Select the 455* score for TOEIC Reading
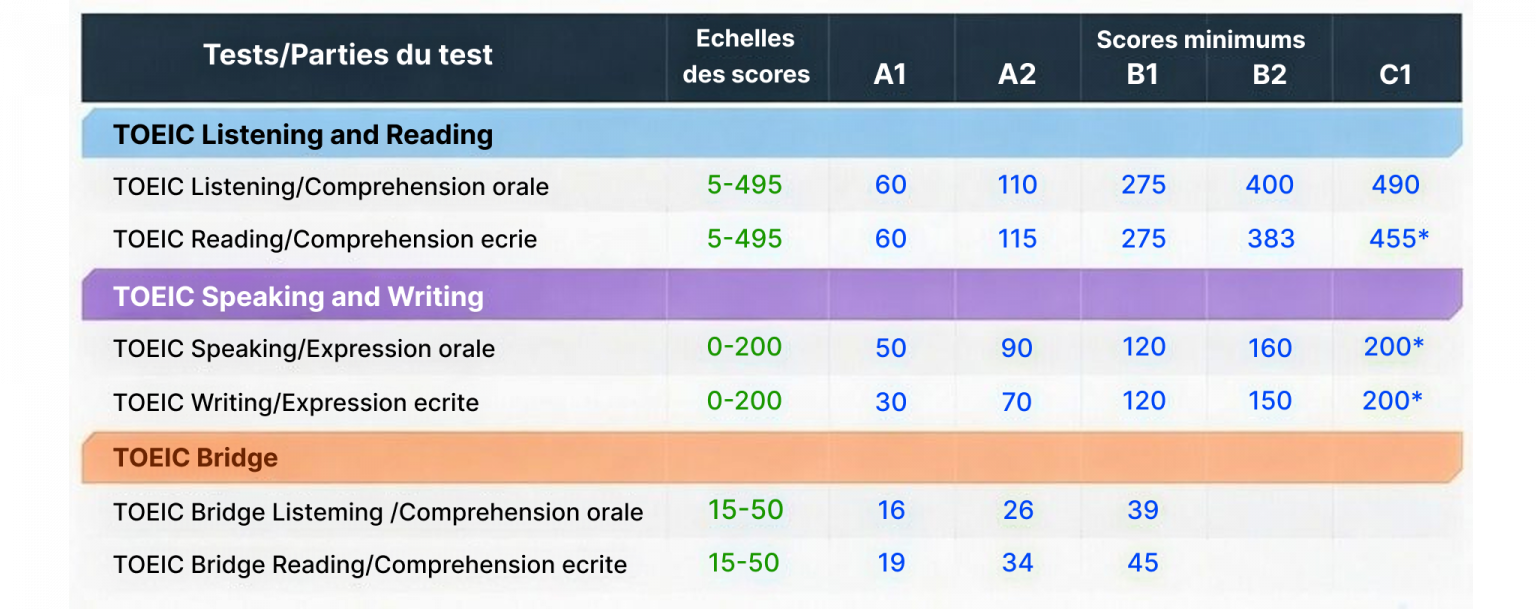The image size is (1536, 609). coord(1398,239)
